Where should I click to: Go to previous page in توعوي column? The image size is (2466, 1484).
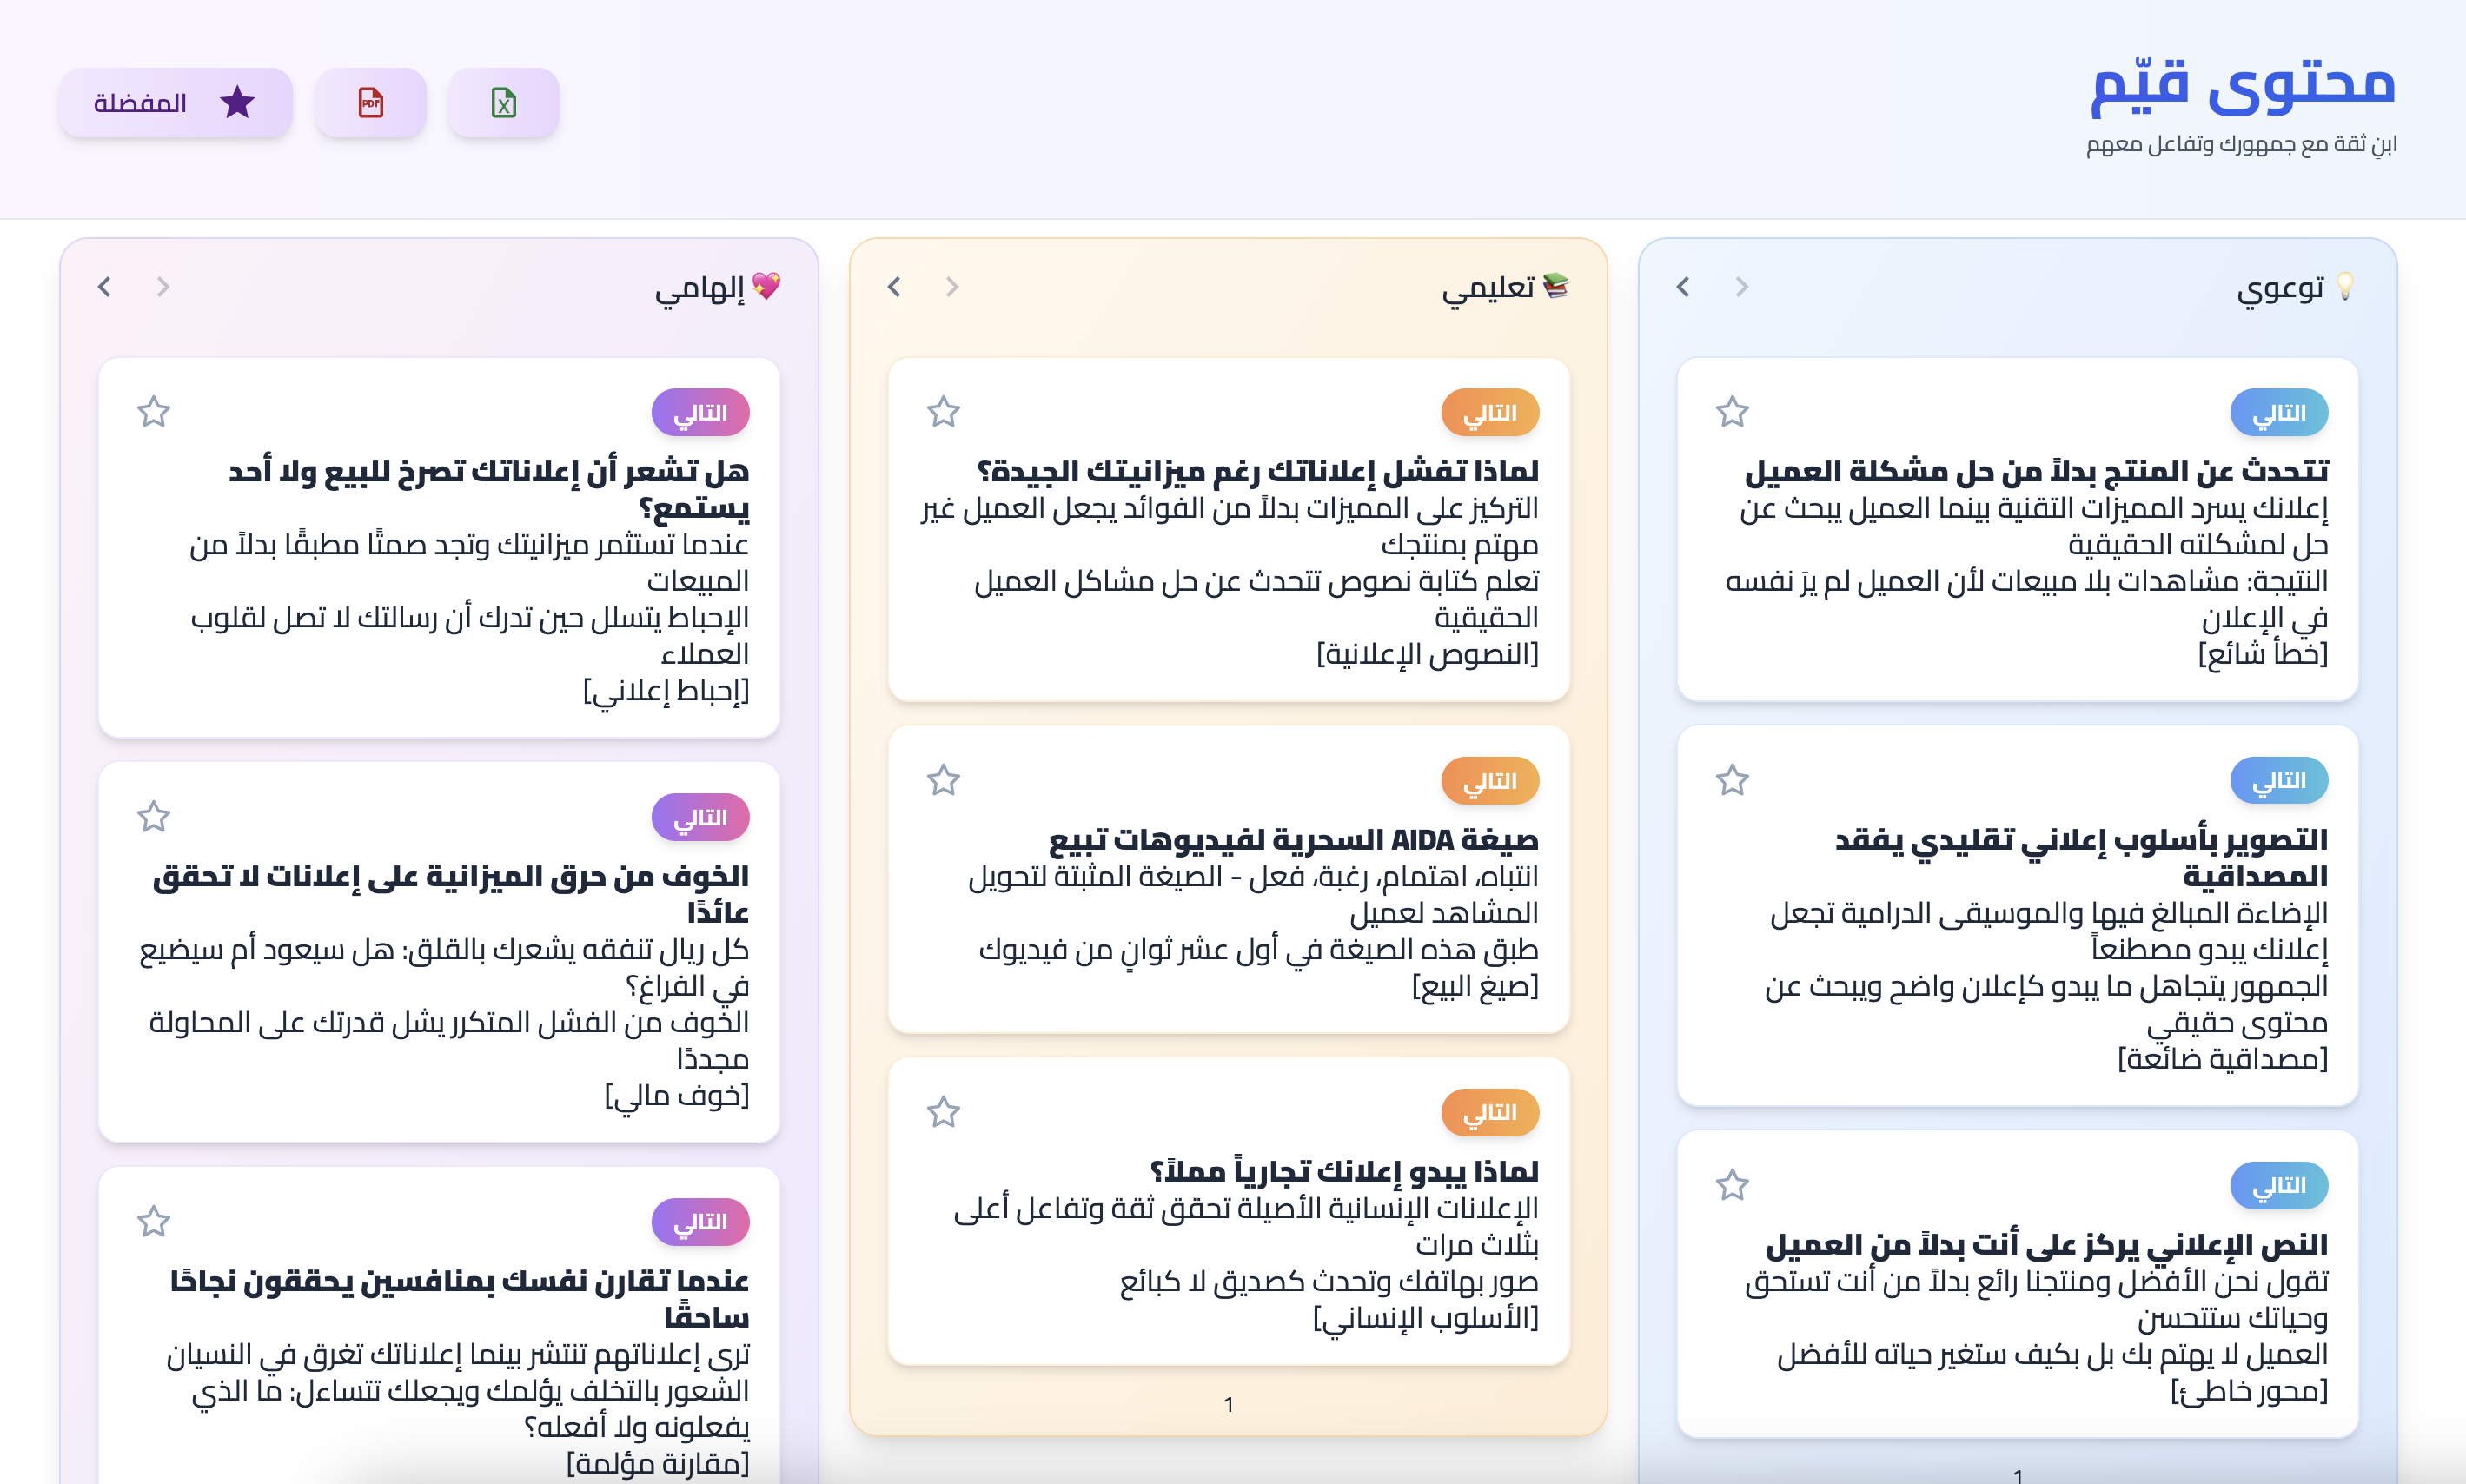coord(1741,287)
